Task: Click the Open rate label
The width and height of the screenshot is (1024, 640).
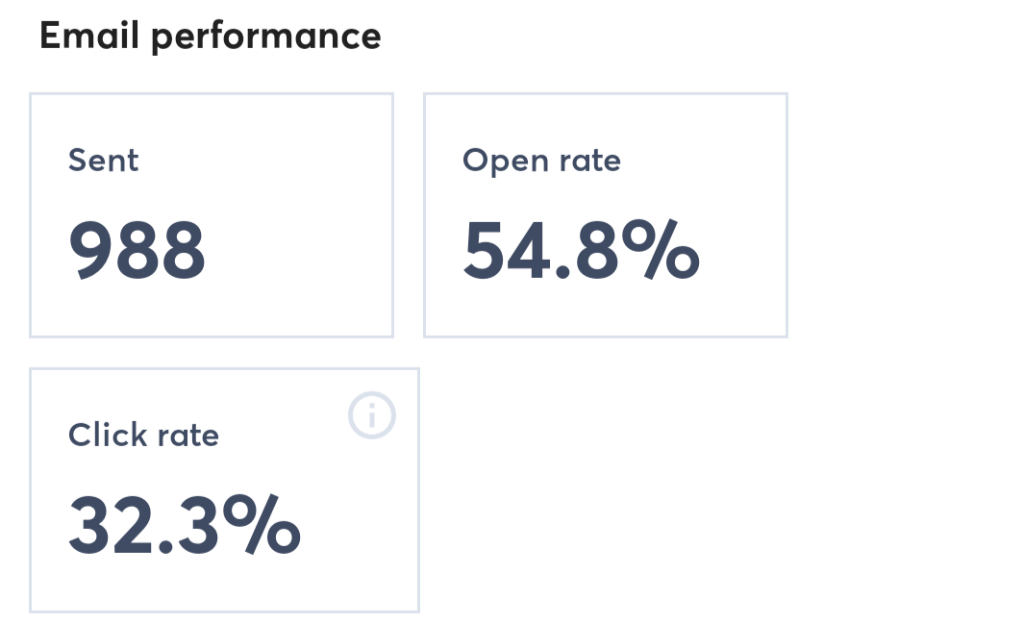Action: coord(541,160)
